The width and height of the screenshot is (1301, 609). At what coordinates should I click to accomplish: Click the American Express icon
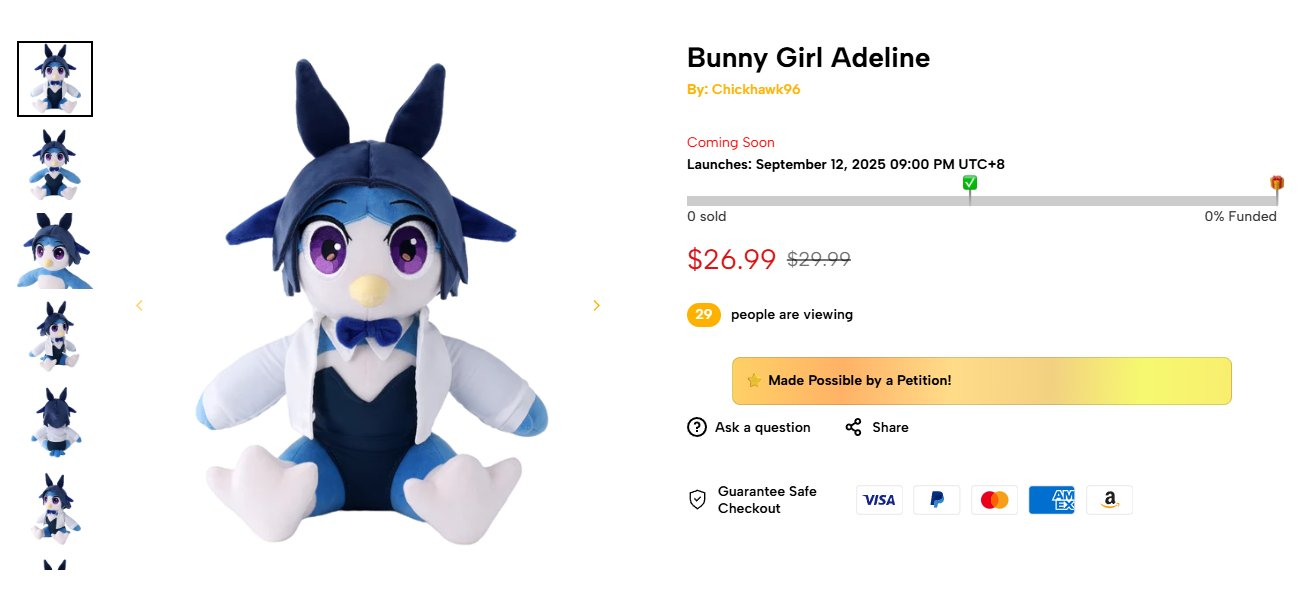(x=1051, y=500)
